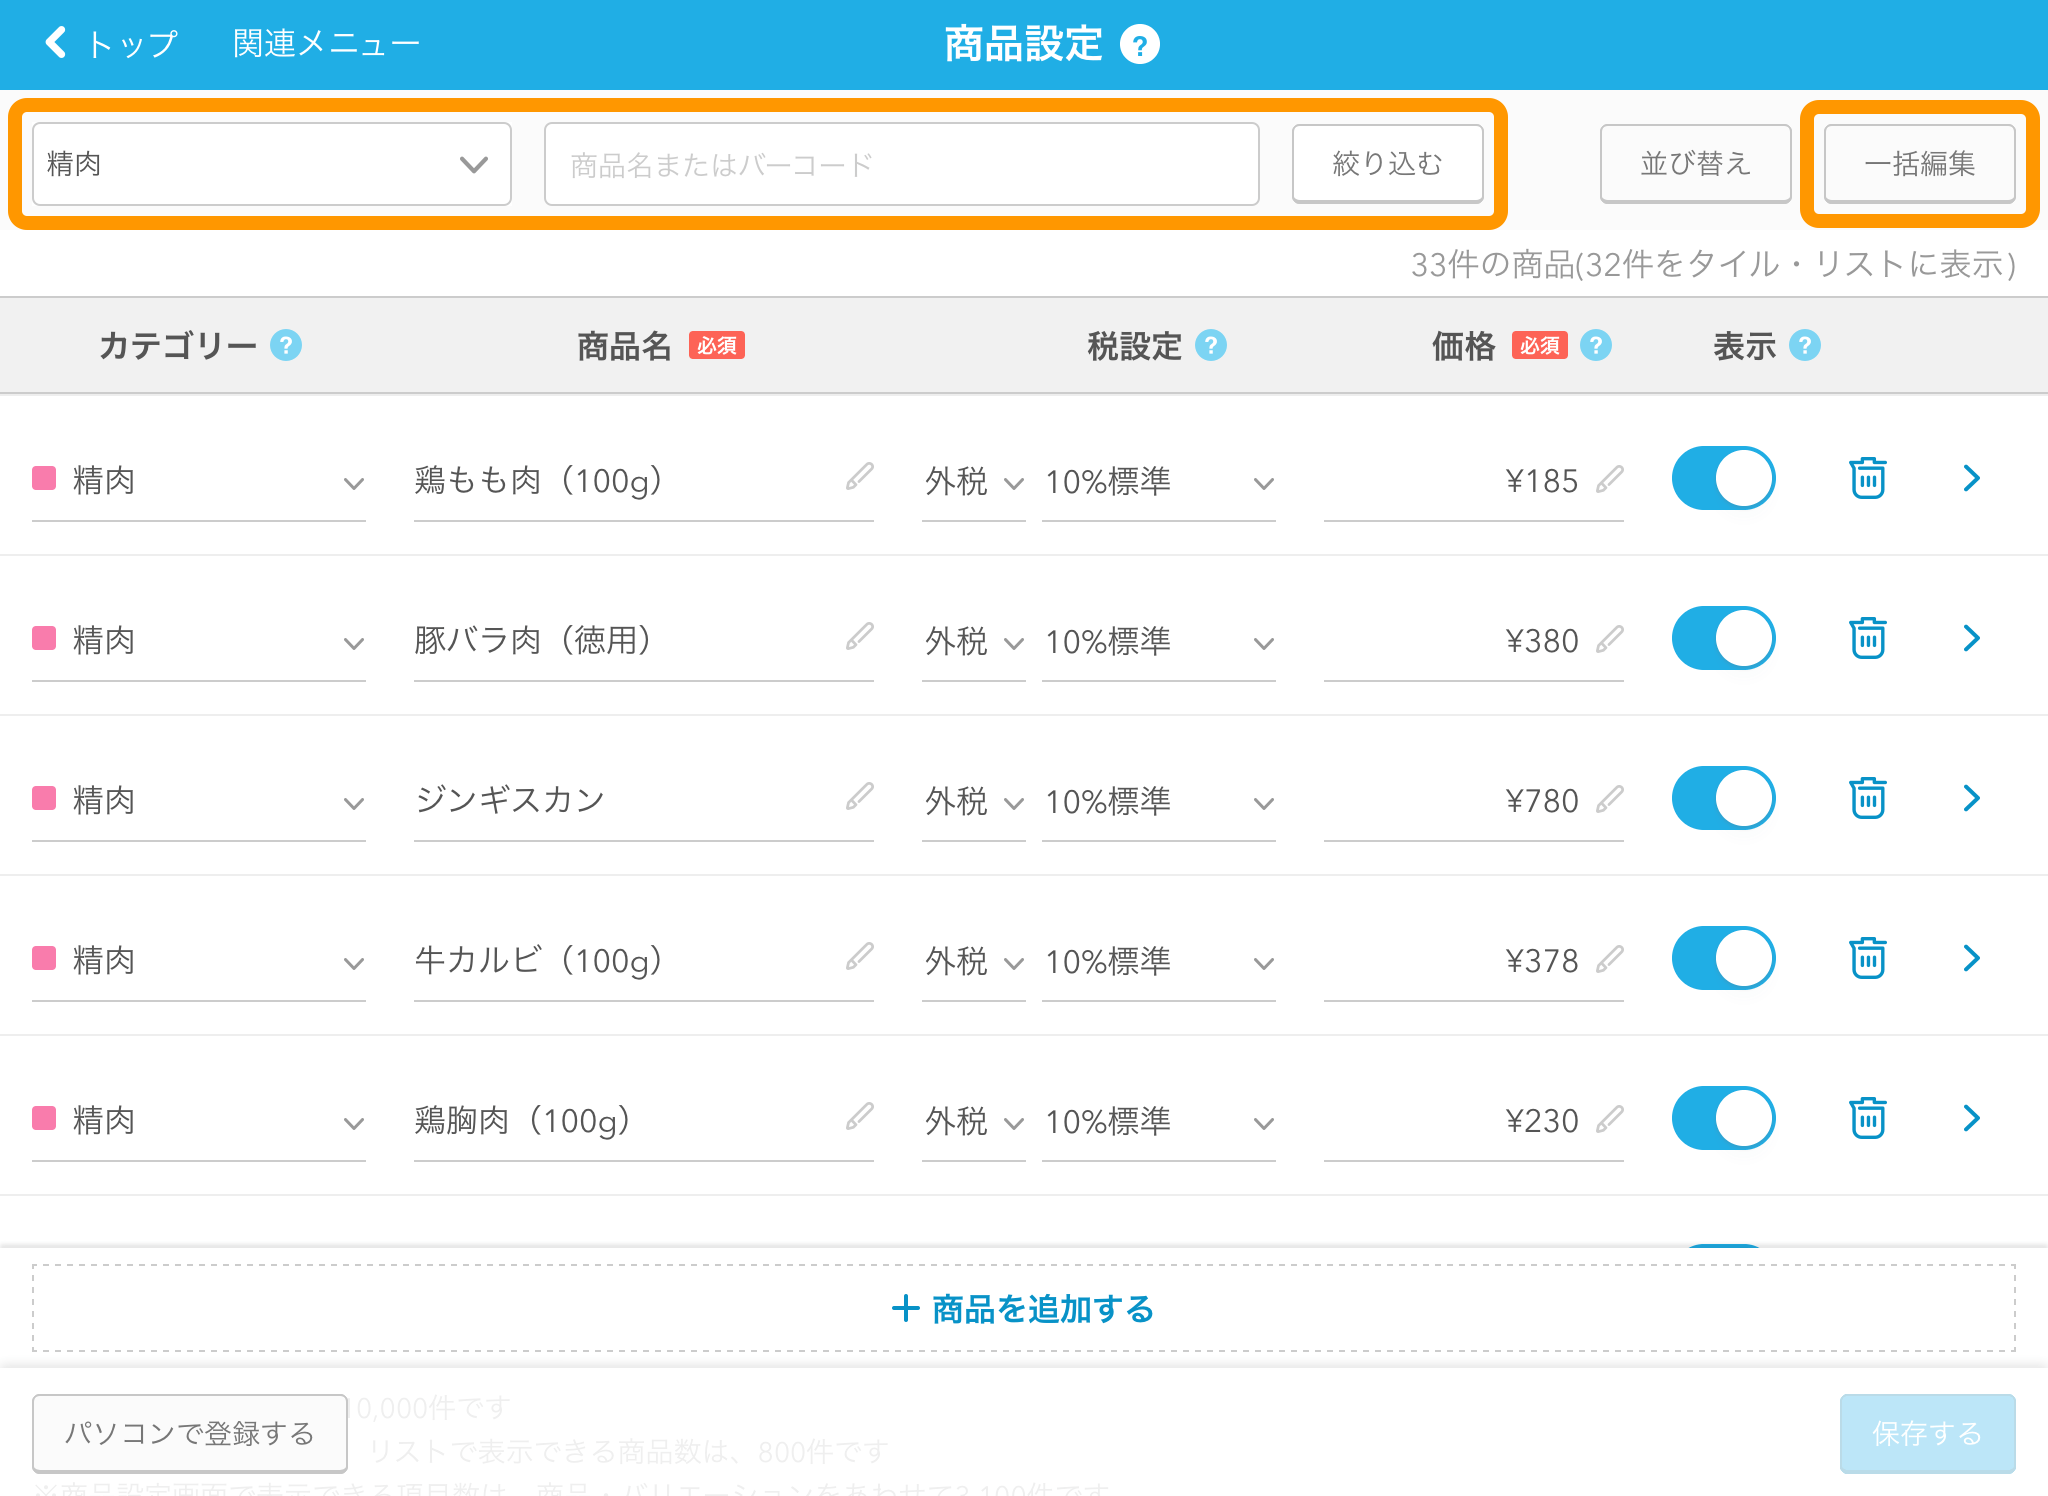2048x1496 pixels.
Task: Disable visibility toggle for 豚バラ肉（徳用）
Action: tap(1722, 638)
